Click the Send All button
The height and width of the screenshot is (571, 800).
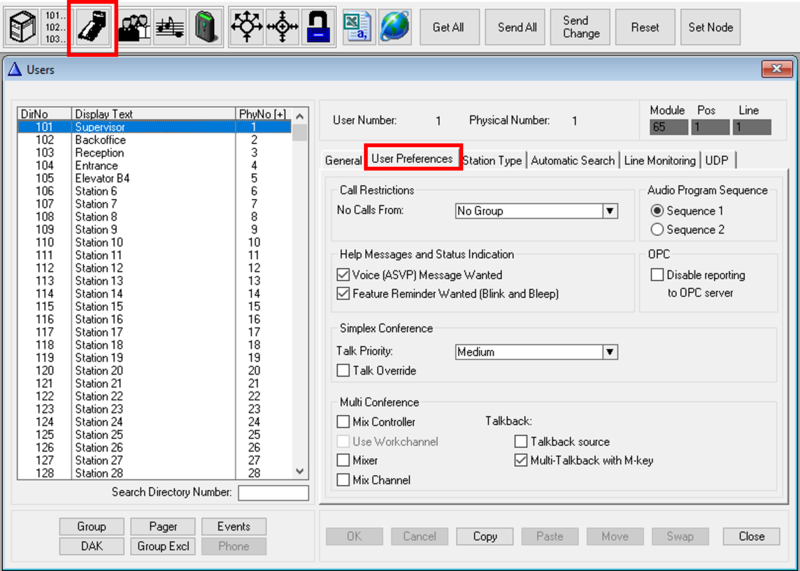(517, 27)
